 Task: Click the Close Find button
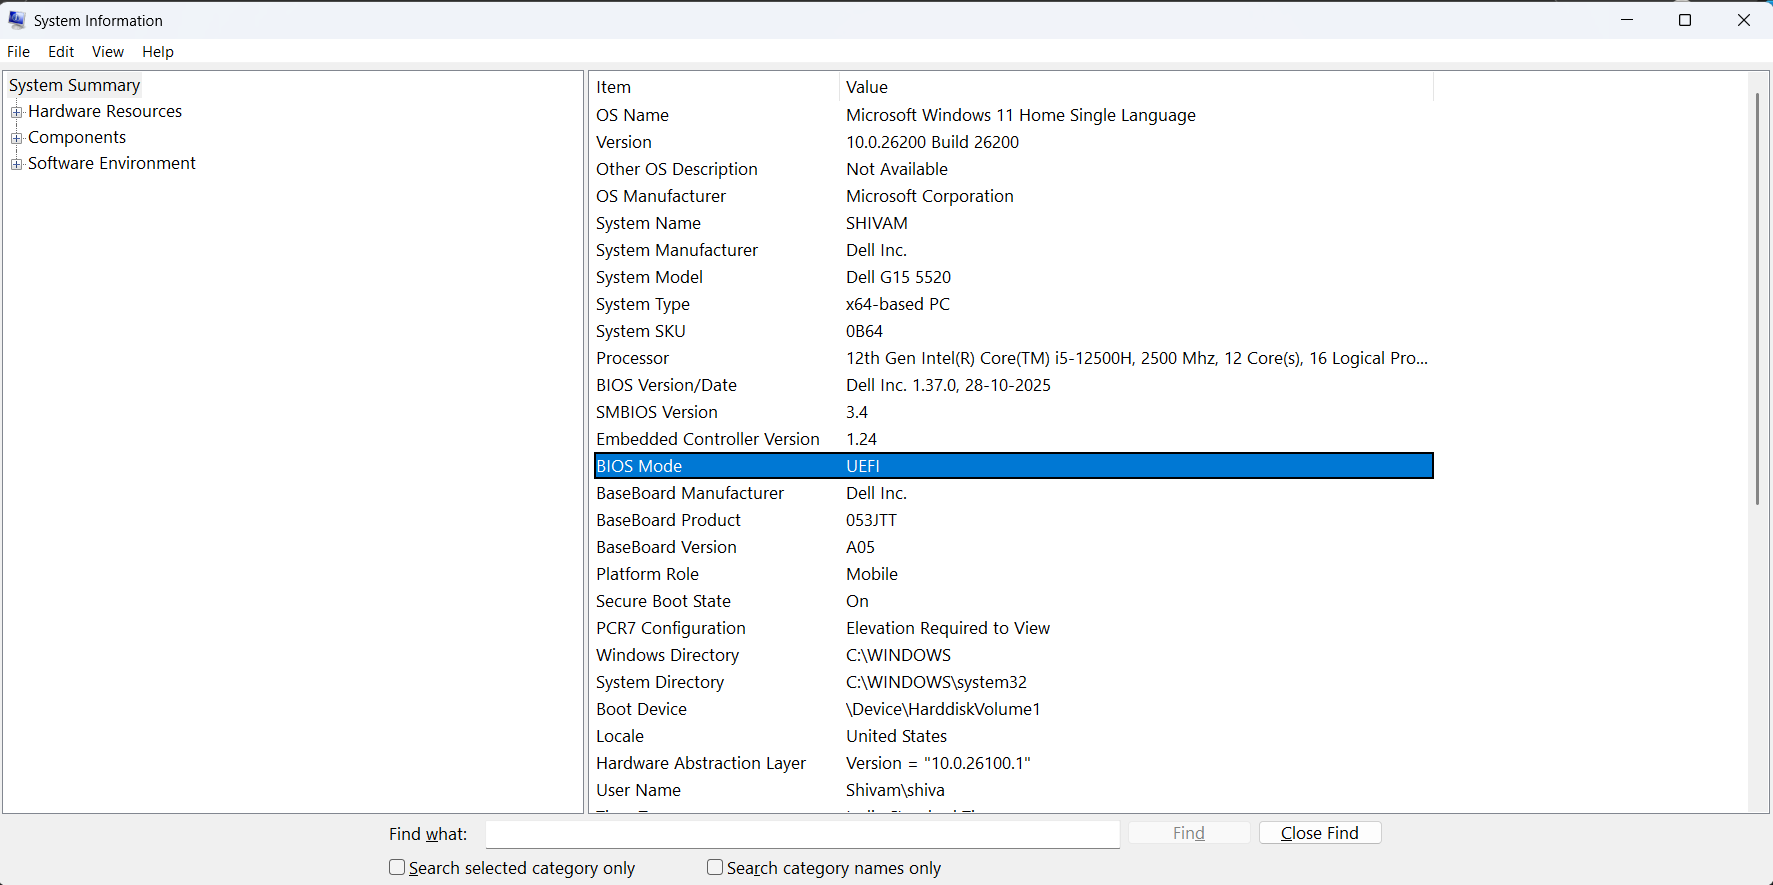pyautogui.click(x=1320, y=833)
